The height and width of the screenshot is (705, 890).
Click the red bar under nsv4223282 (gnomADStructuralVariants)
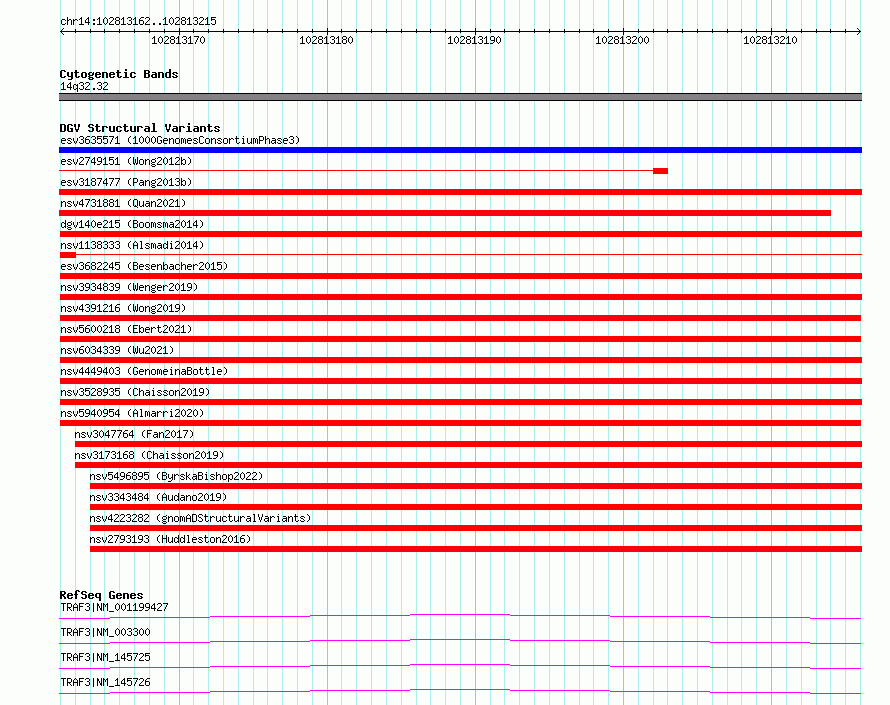tap(476, 528)
